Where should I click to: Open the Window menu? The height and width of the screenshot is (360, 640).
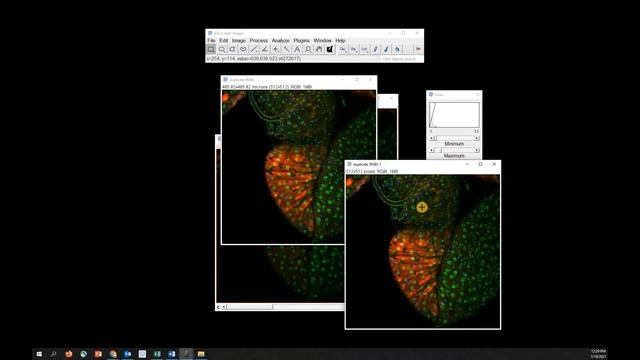coord(322,40)
